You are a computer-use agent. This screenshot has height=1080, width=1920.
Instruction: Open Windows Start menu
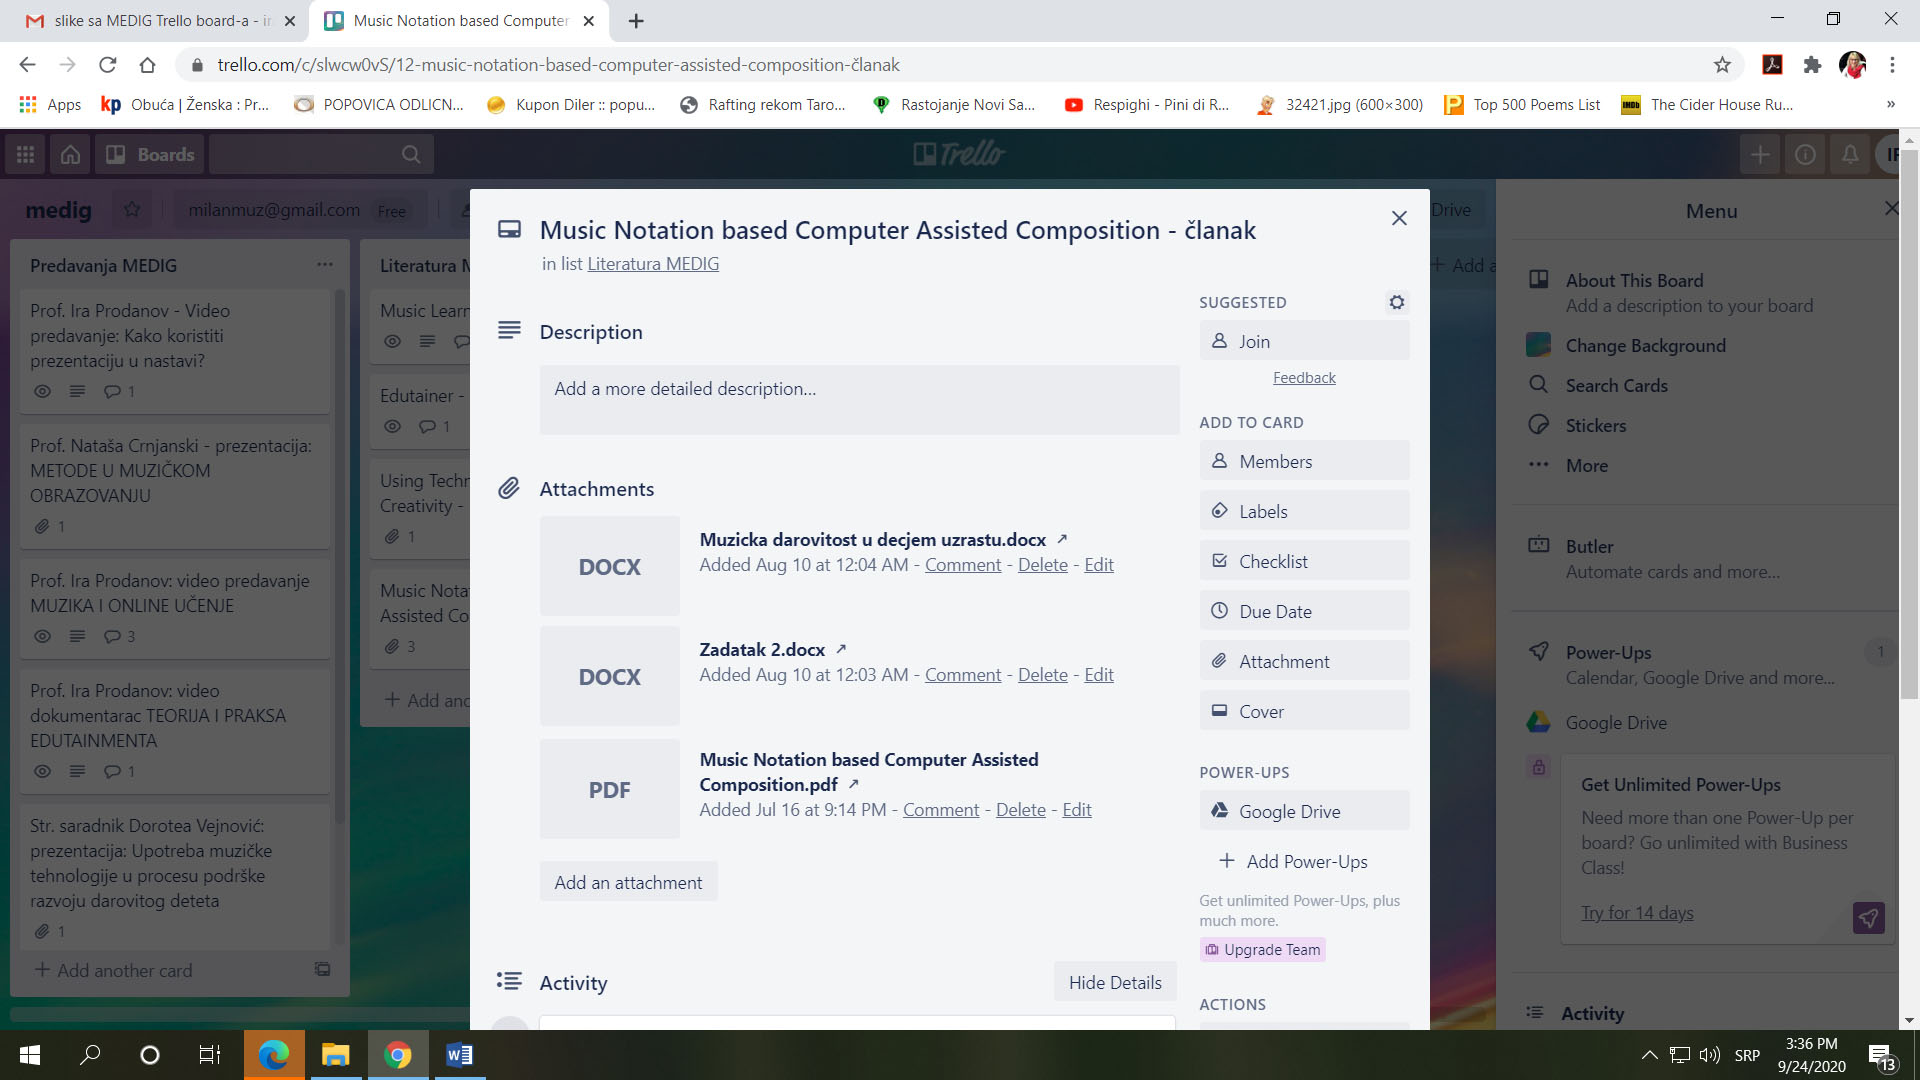point(30,1055)
